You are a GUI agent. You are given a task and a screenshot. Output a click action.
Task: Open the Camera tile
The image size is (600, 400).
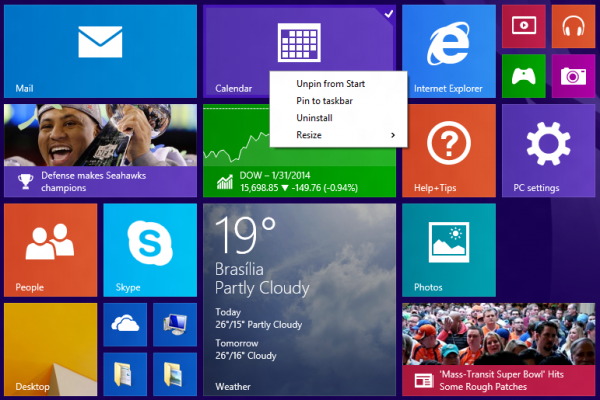pos(573,76)
